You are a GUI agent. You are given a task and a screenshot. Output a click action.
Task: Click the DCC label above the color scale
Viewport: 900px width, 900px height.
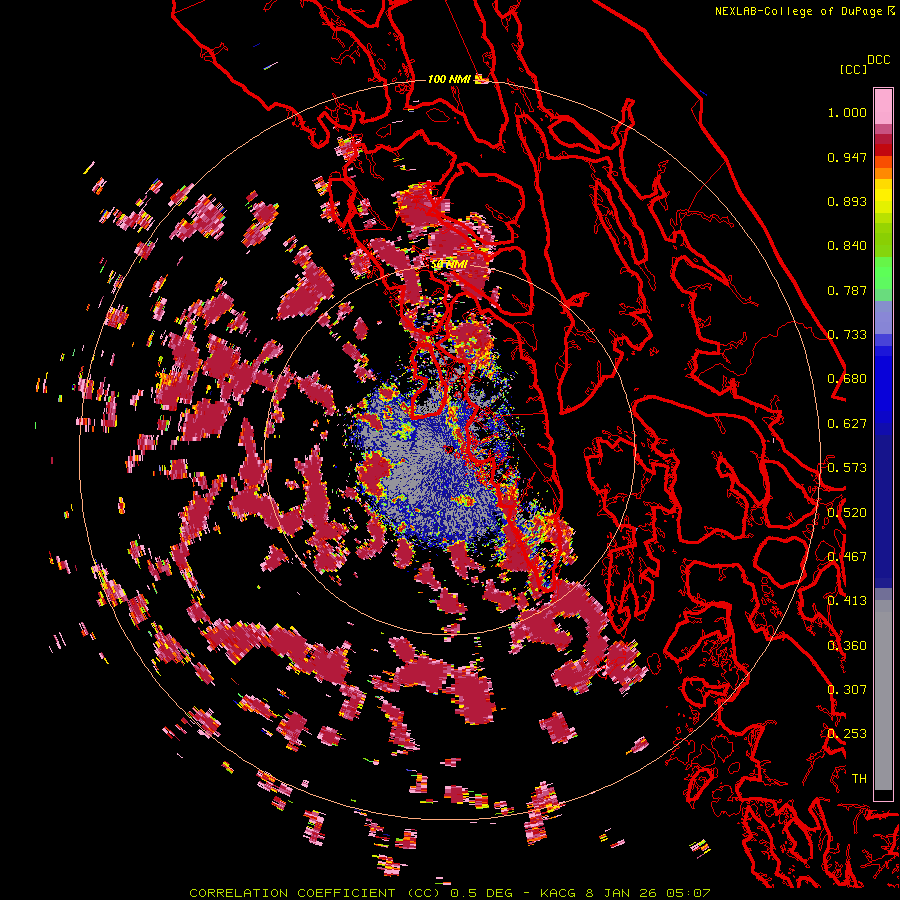[x=879, y=60]
